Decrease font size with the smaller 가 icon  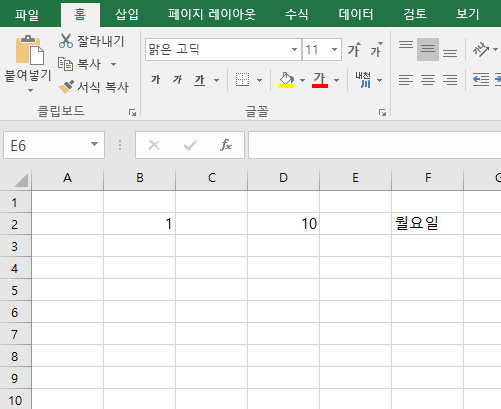click(x=376, y=50)
